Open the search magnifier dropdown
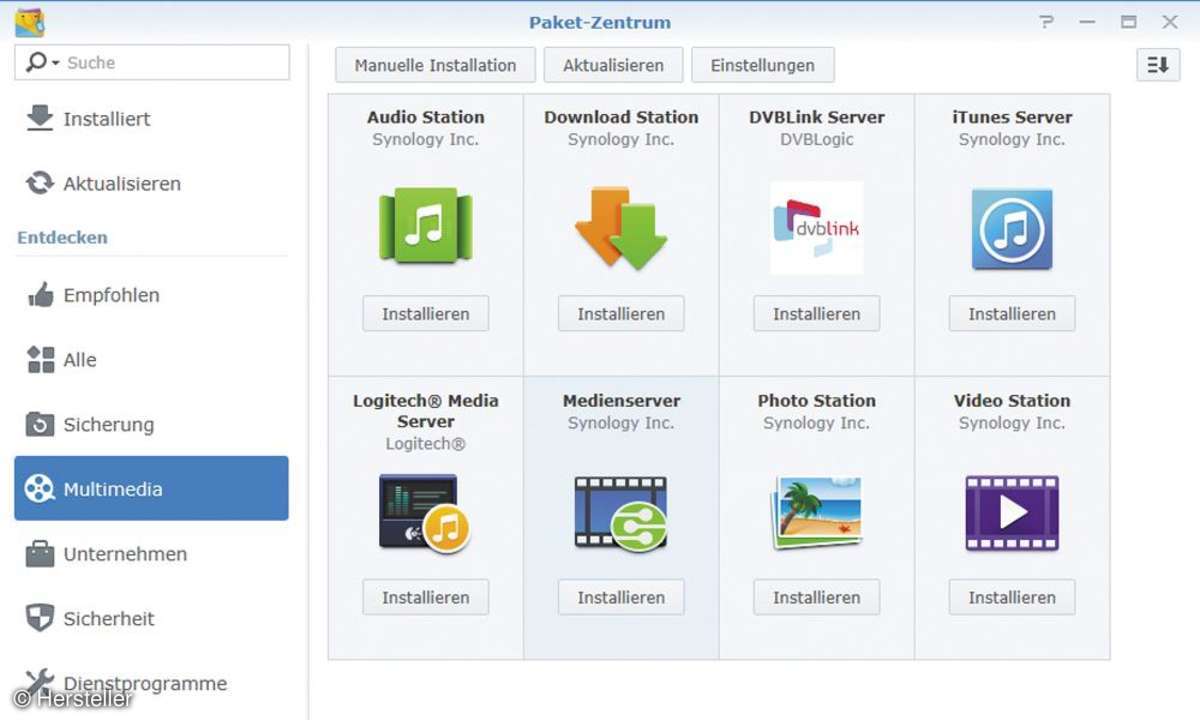 coord(41,62)
